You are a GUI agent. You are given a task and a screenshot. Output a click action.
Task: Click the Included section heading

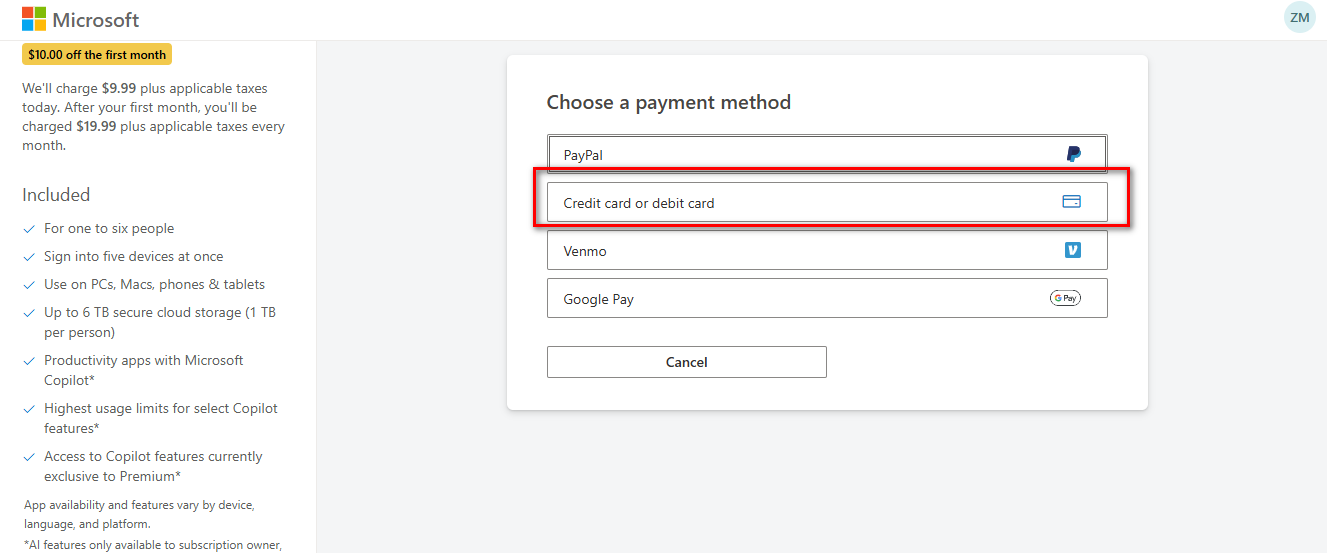tap(56, 195)
